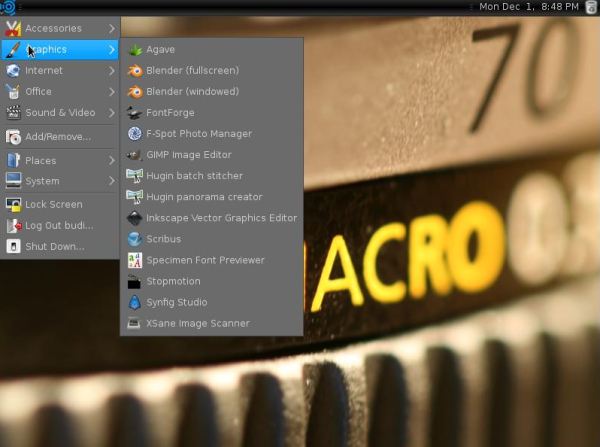Click the panel clock Mon Dec 1, 8:48 PM

coord(529,7)
